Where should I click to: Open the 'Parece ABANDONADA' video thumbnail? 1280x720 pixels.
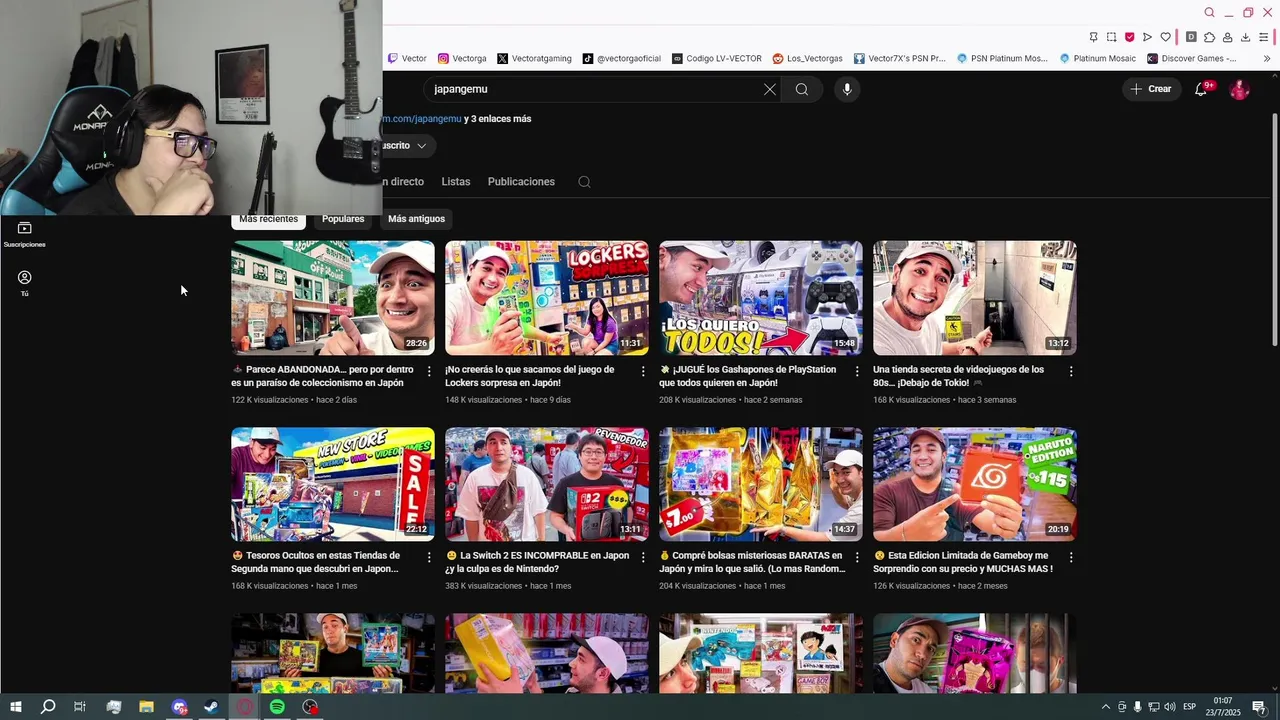click(x=333, y=298)
